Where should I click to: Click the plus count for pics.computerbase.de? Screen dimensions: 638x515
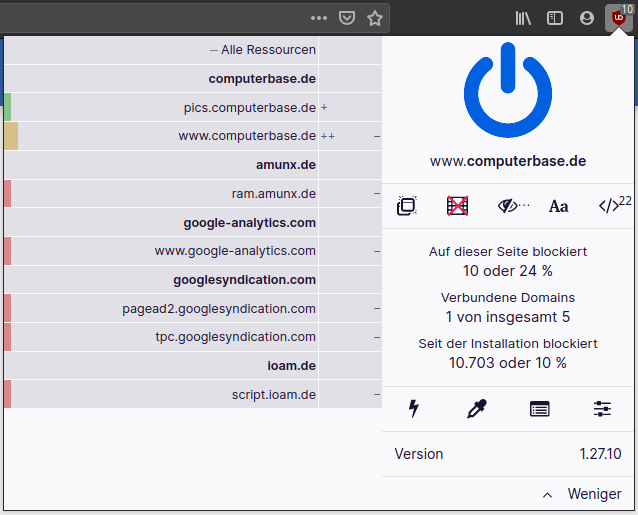click(x=324, y=108)
